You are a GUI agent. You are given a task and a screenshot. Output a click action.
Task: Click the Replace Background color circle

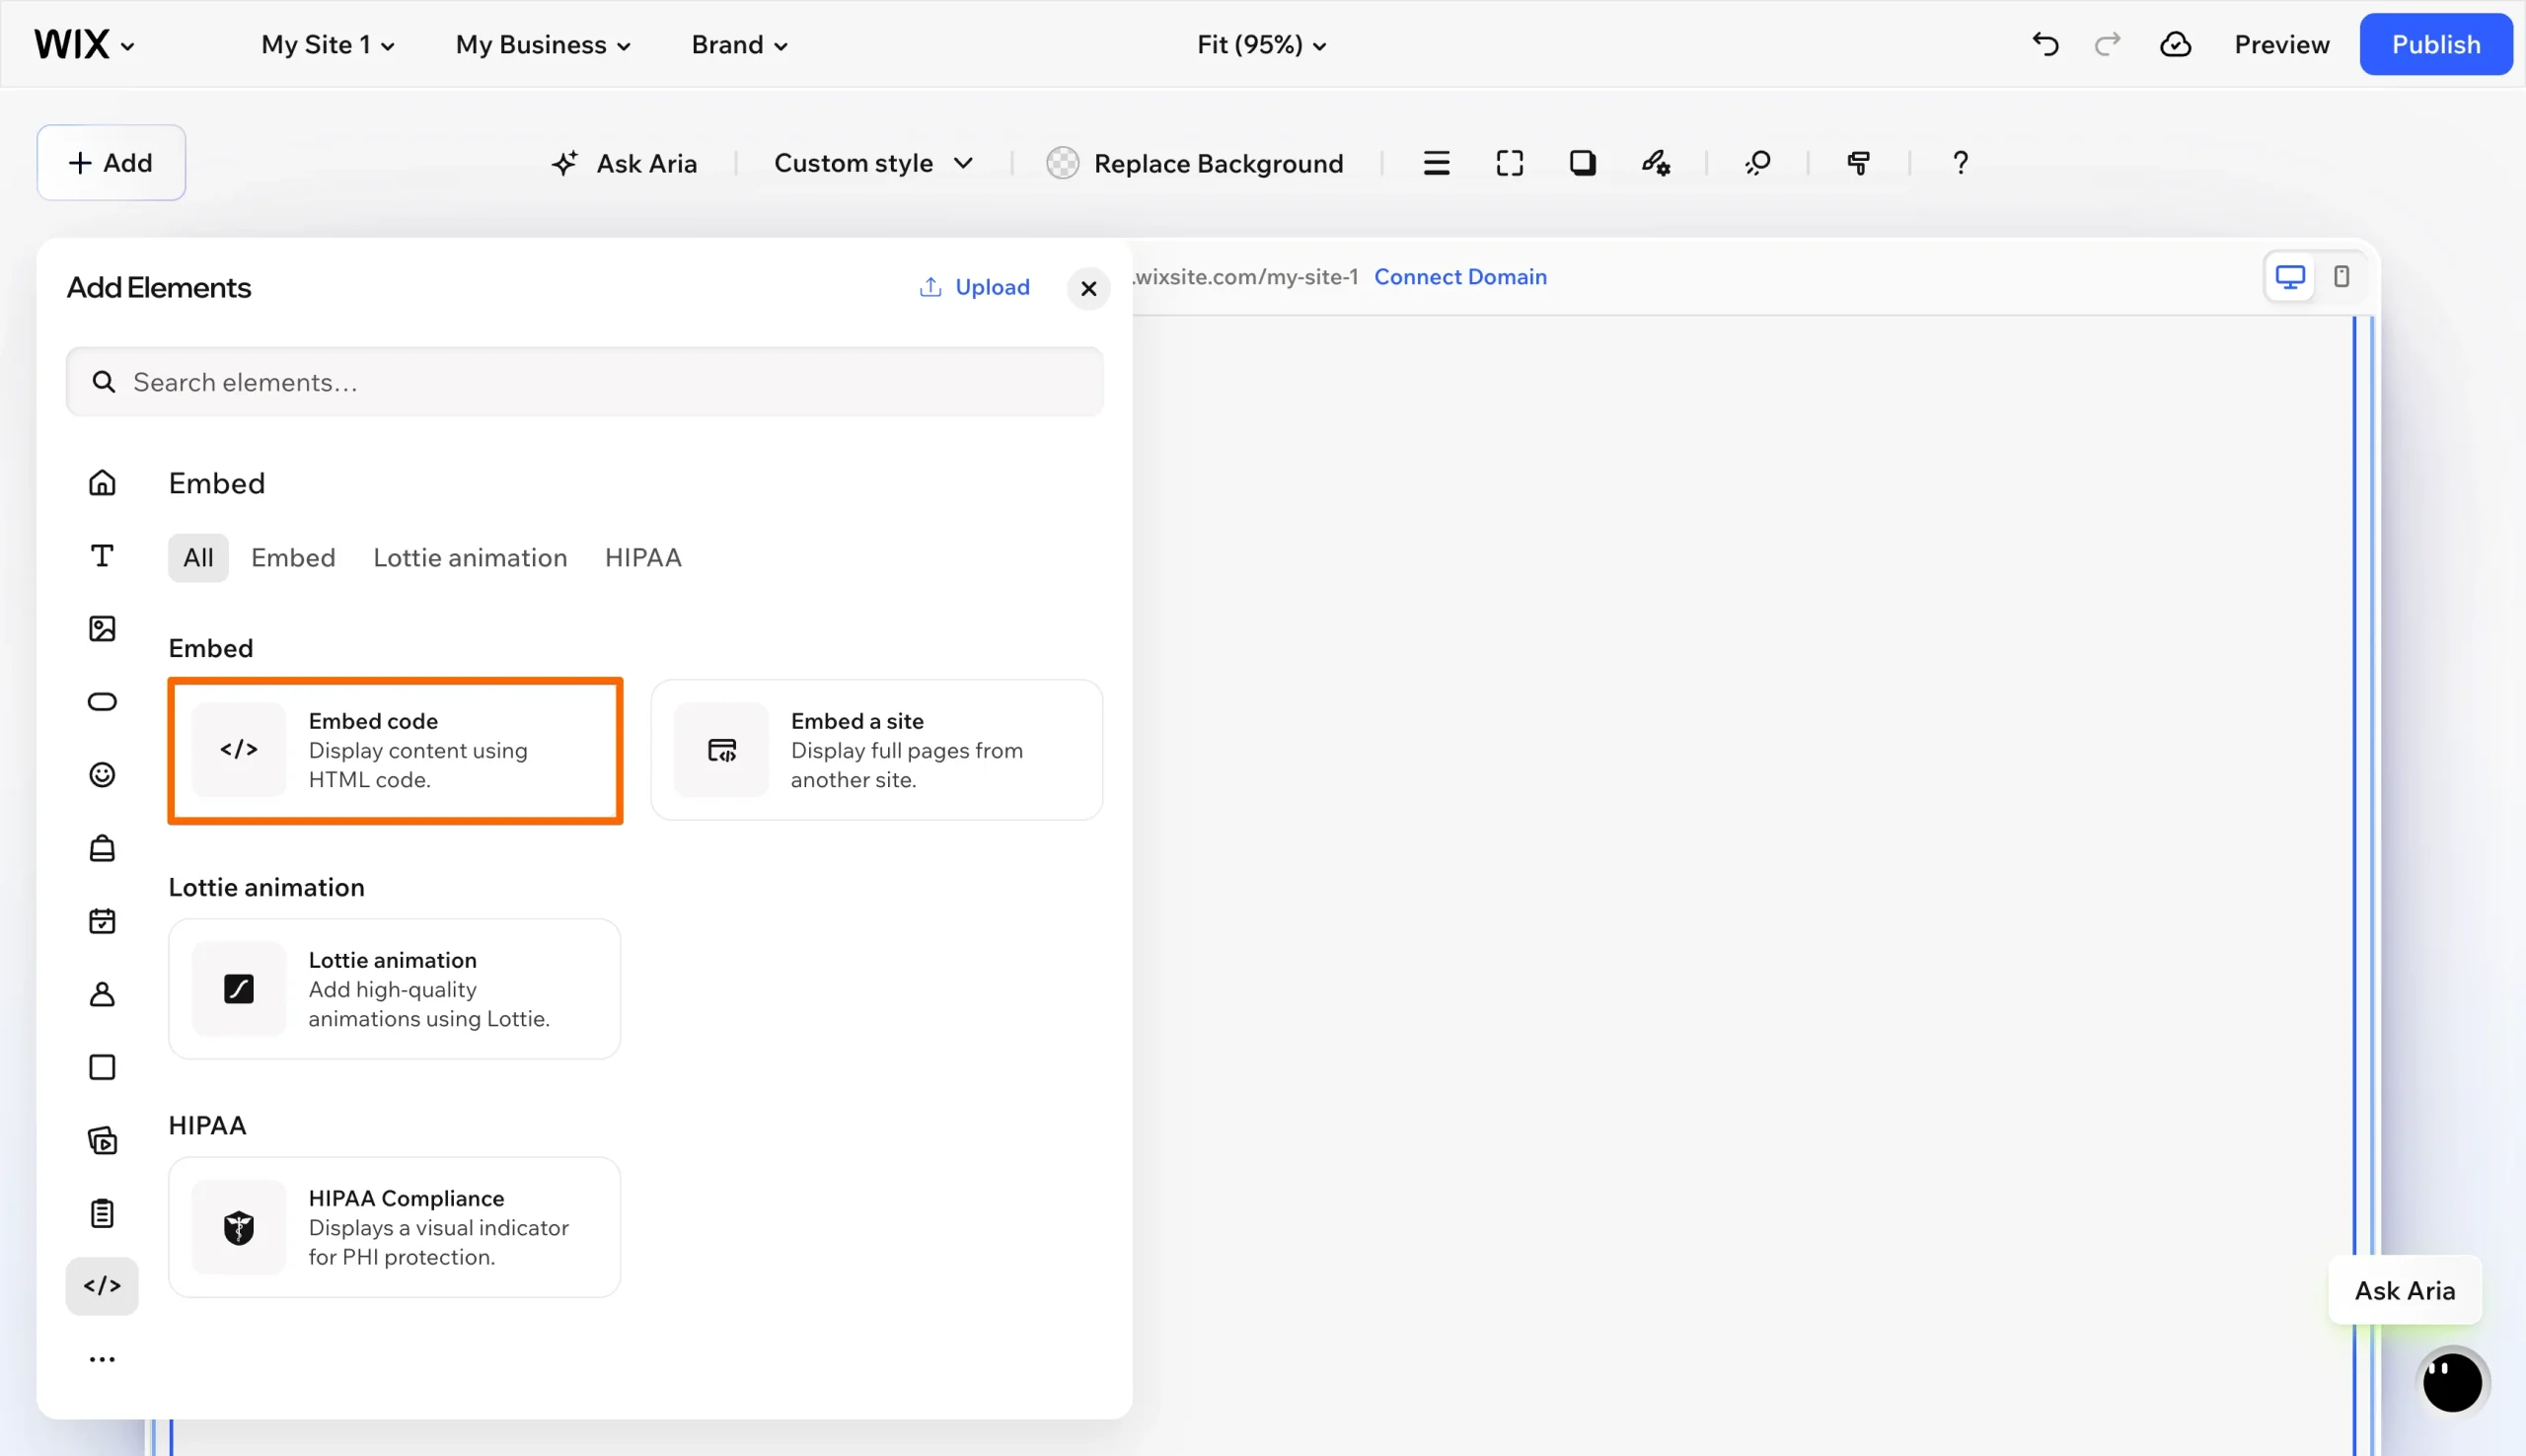[1062, 163]
